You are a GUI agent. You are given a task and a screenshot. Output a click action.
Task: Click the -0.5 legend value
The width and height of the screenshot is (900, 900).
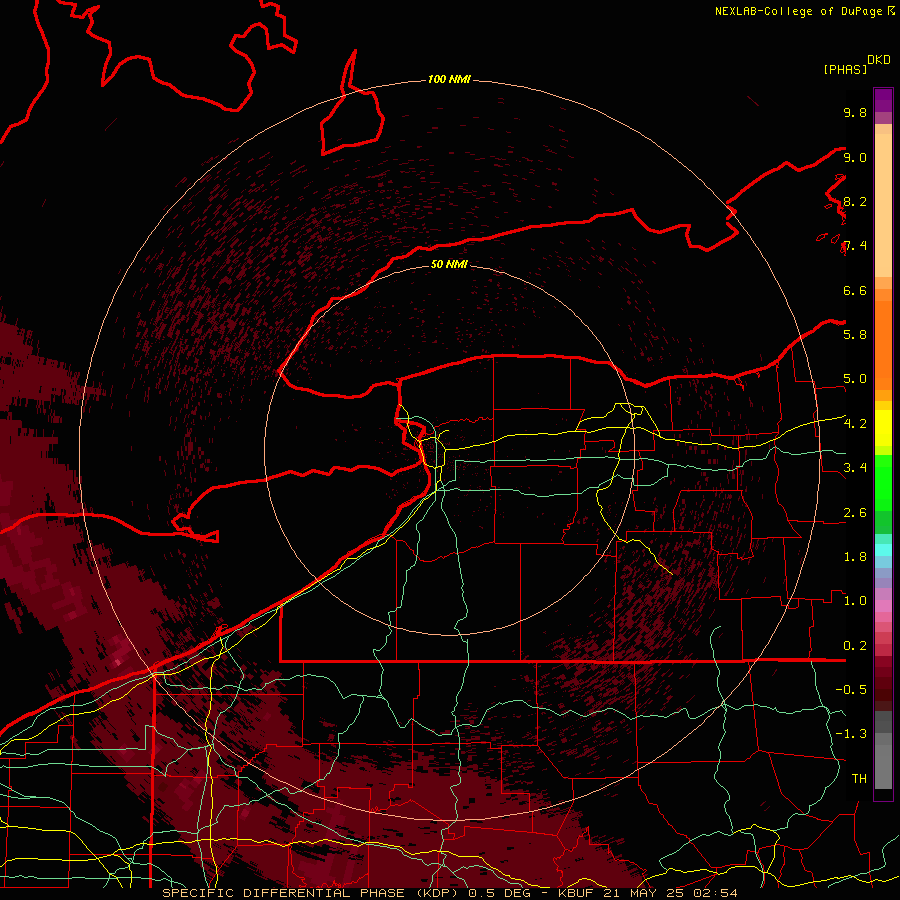pyautogui.click(x=851, y=689)
